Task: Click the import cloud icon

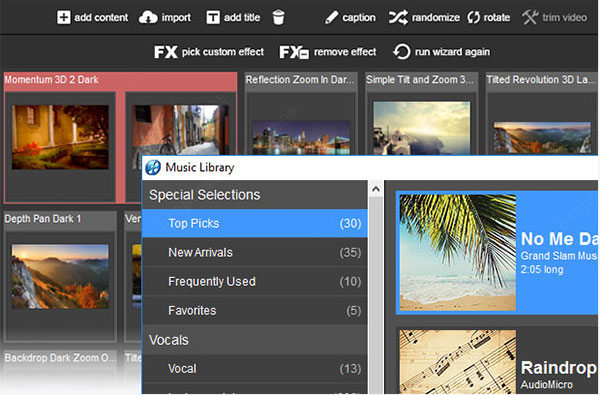Action: pyautogui.click(x=148, y=18)
